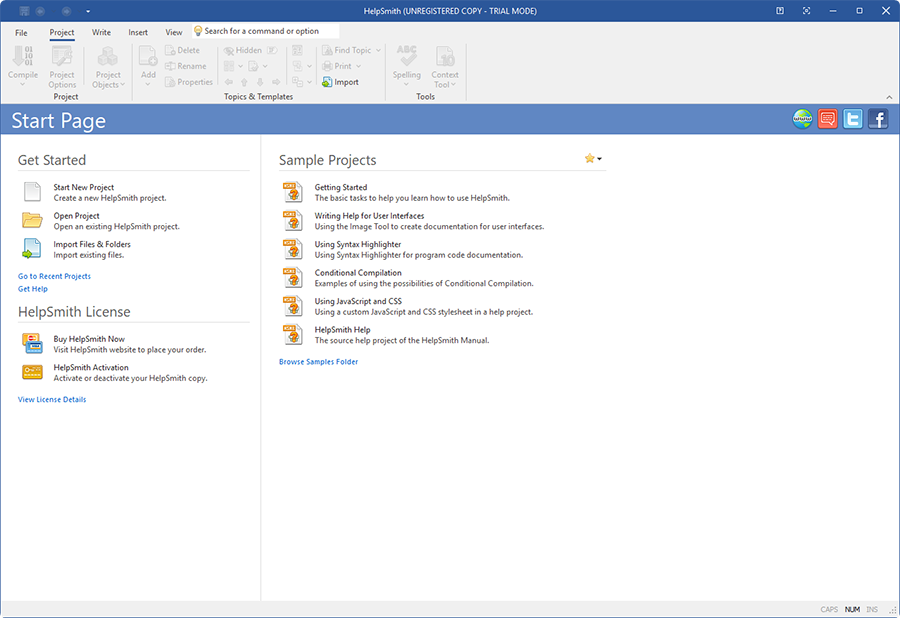Viewport: 900px width, 618px height.
Task: Switch to the Insert ribbon tab
Action: click(138, 33)
